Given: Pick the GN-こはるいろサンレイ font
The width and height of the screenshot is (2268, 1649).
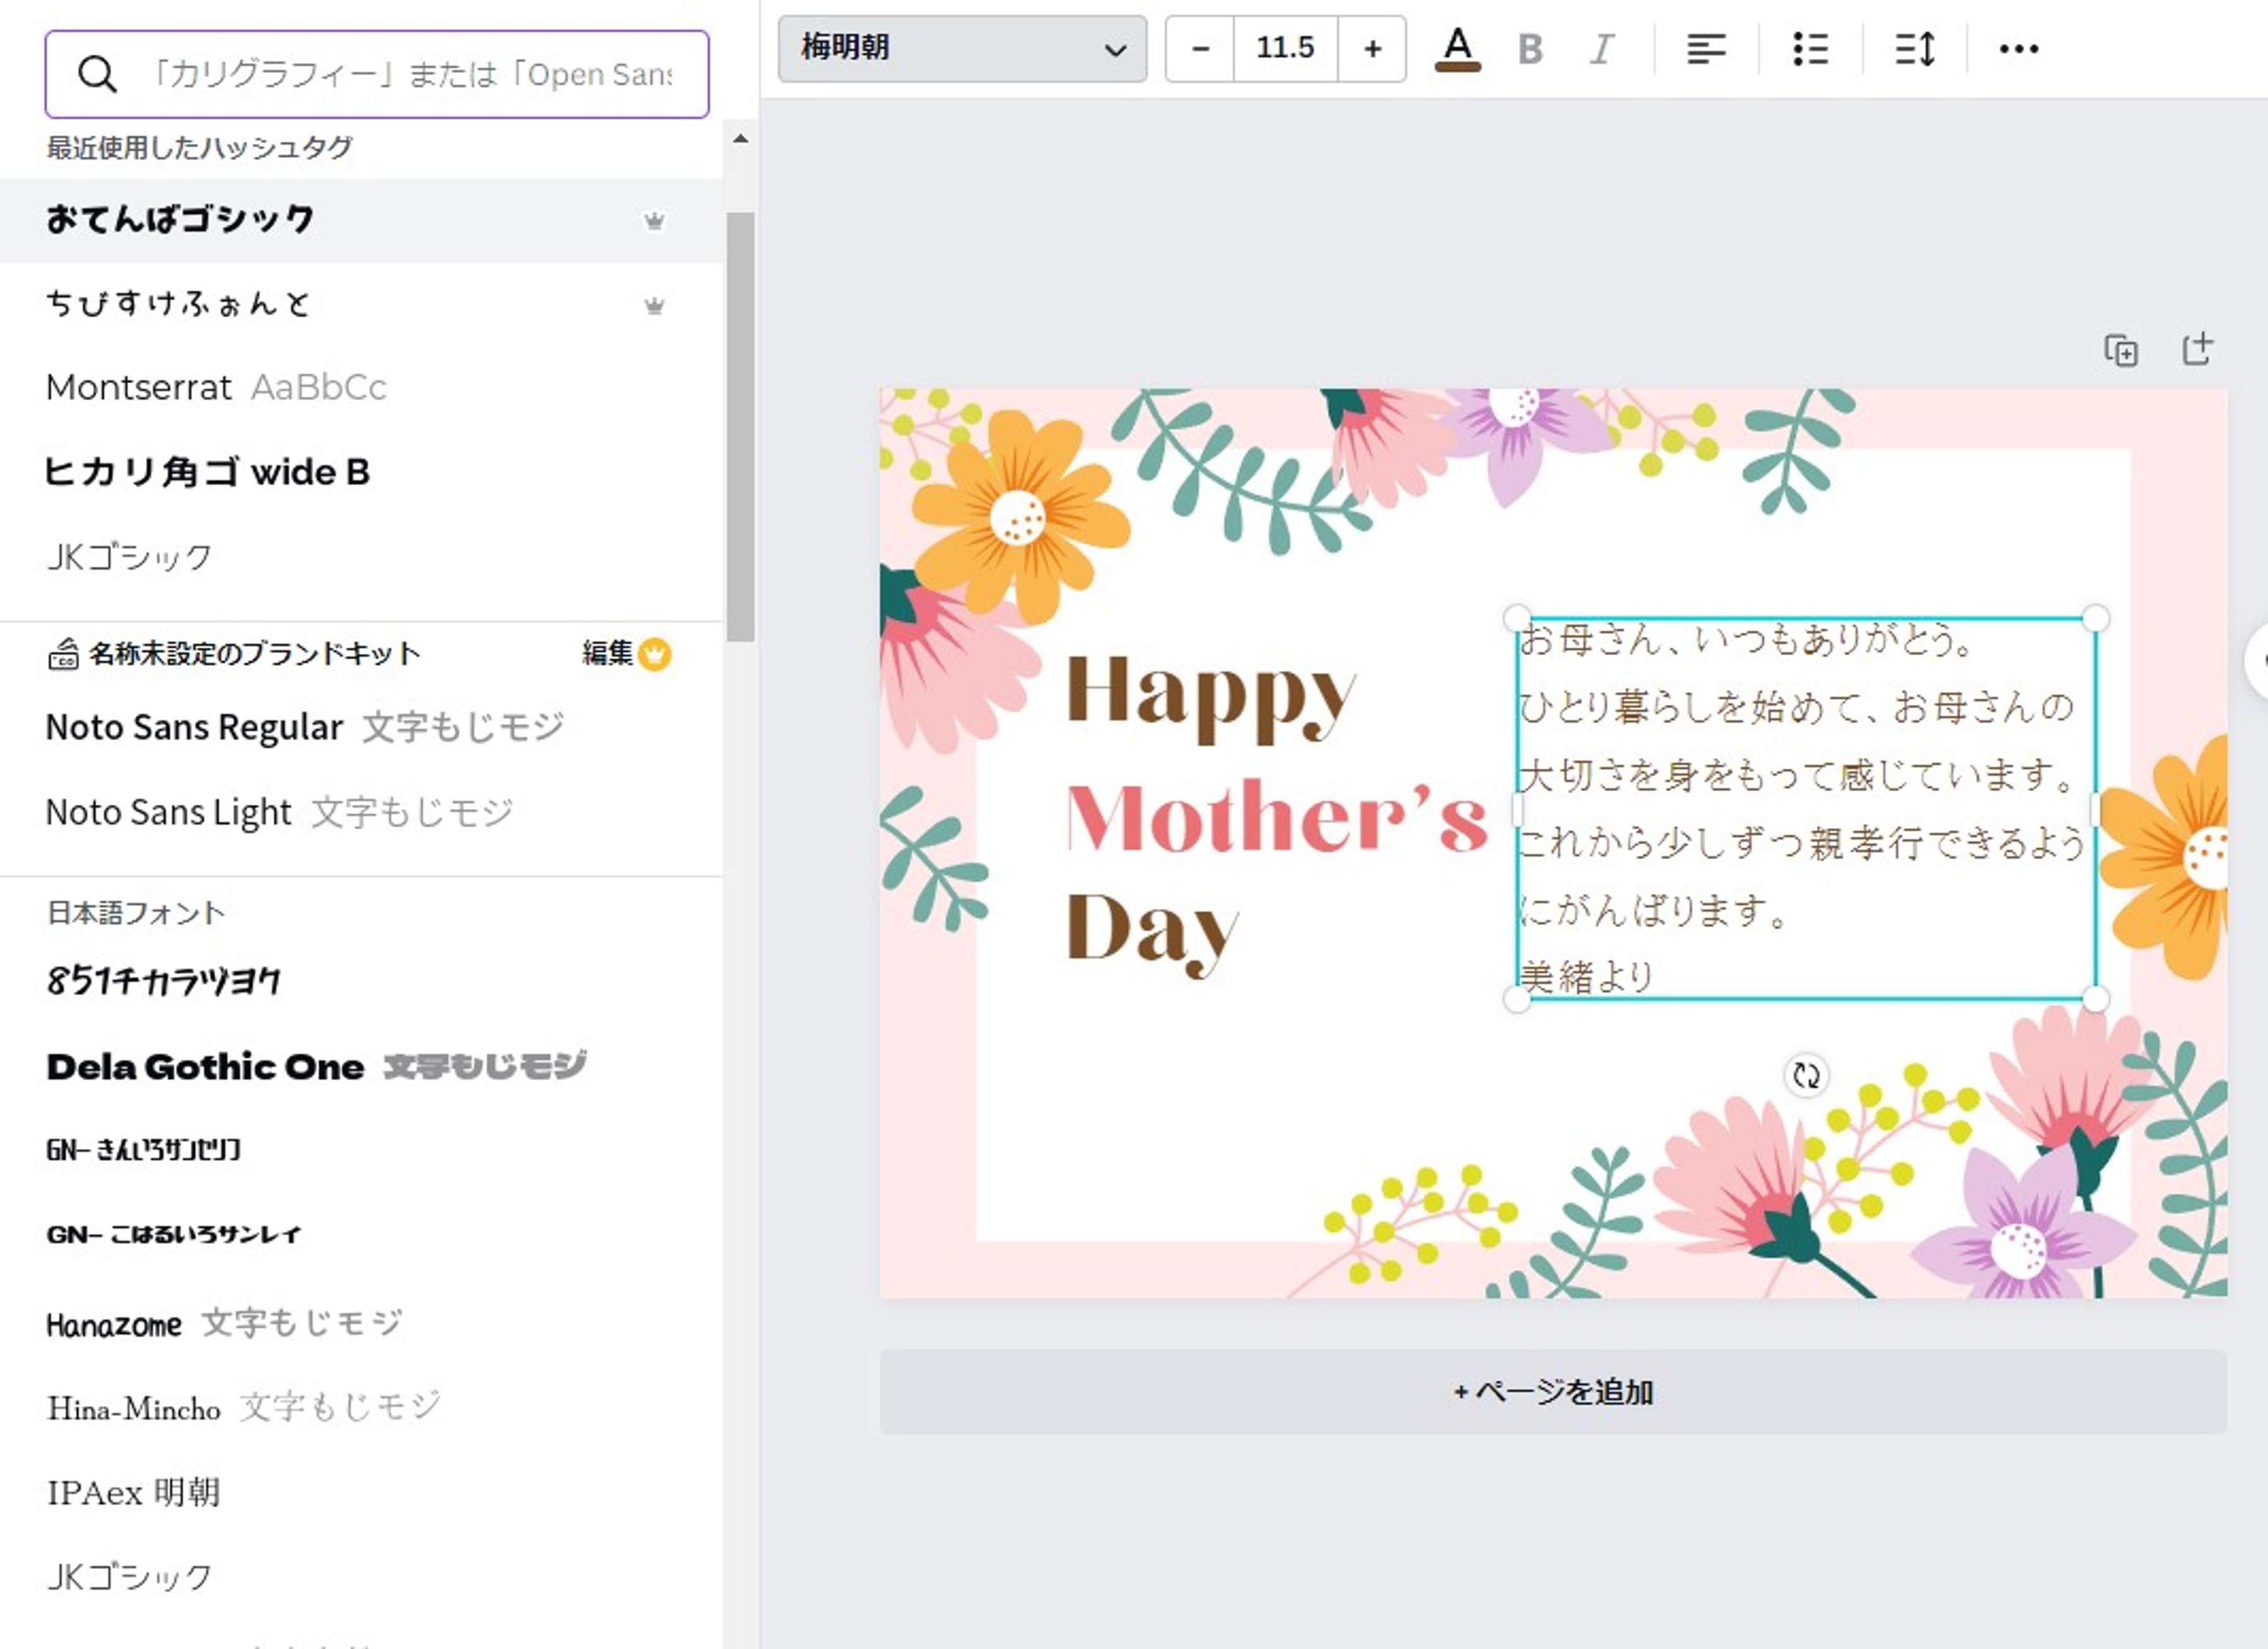Looking at the screenshot, I should coord(361,1235).
